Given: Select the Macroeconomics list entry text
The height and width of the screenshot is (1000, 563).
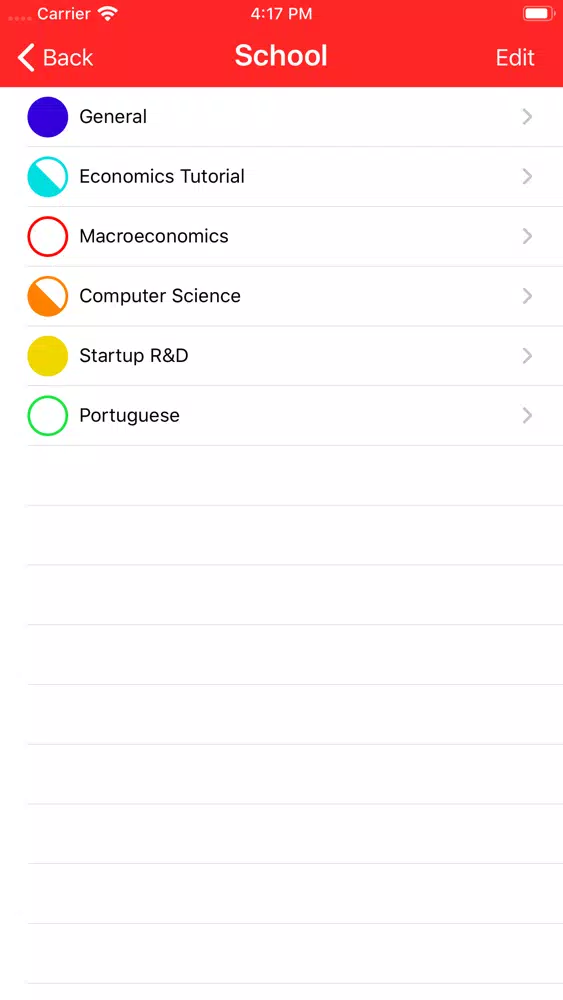Looking at the screenshot, I should point(154,236).
